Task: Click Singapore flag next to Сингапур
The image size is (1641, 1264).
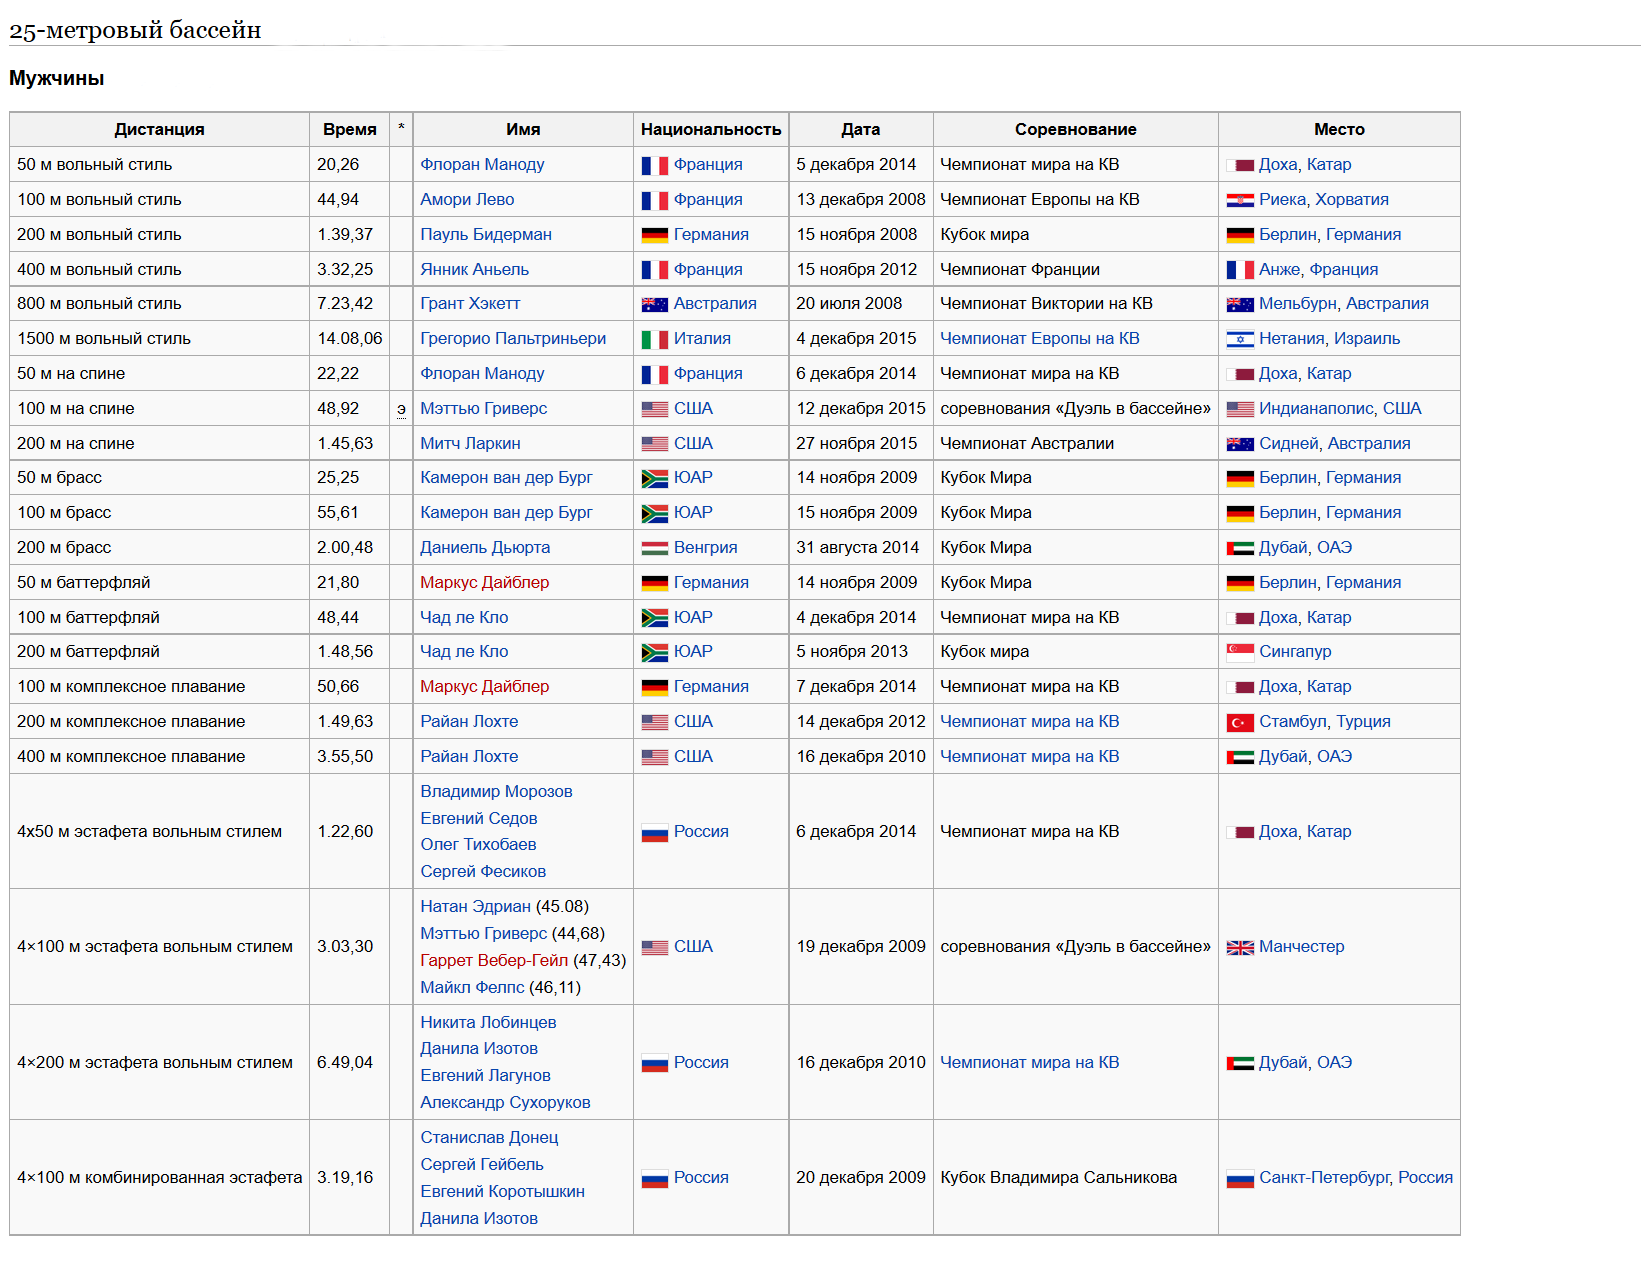Action: (x=1240, y=653)
